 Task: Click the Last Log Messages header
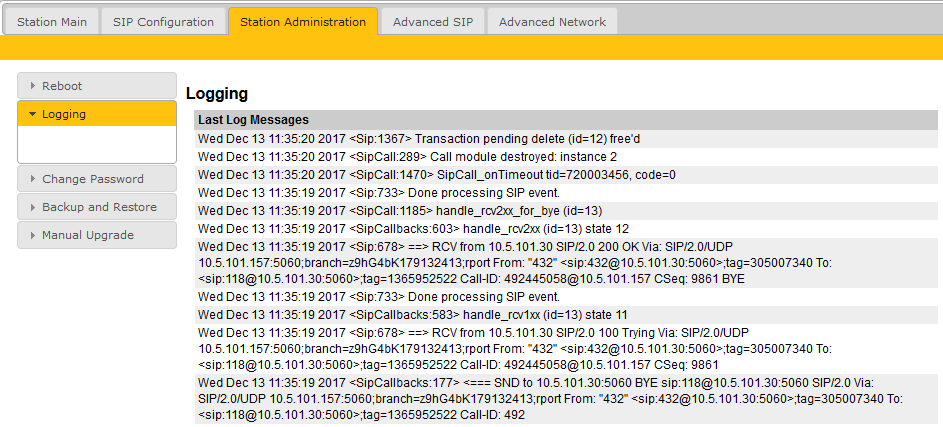coord(253,120)
